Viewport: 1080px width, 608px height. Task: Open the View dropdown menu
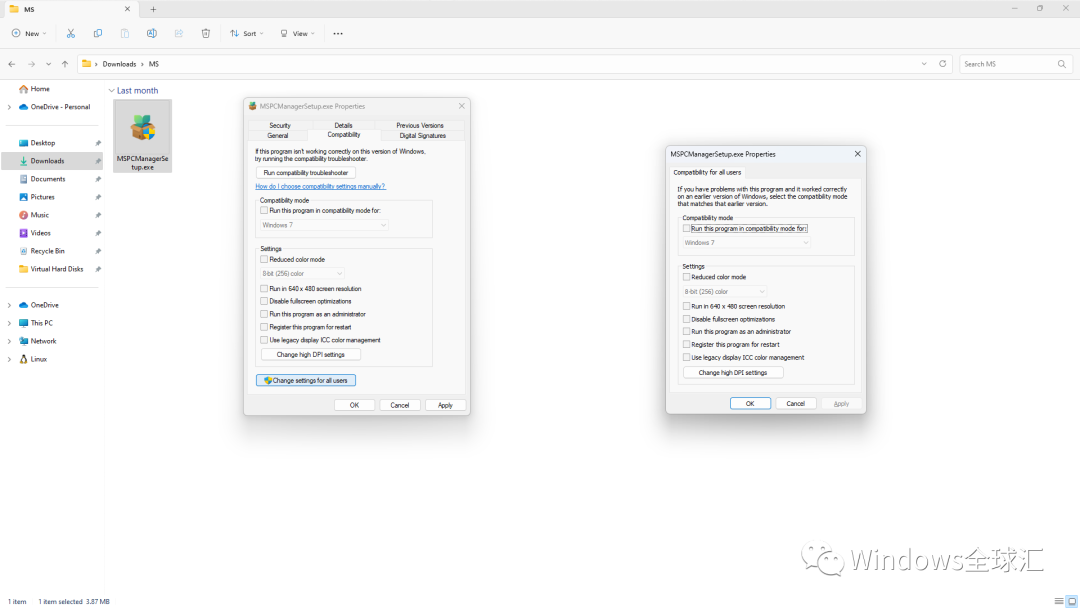coord(297,33)
